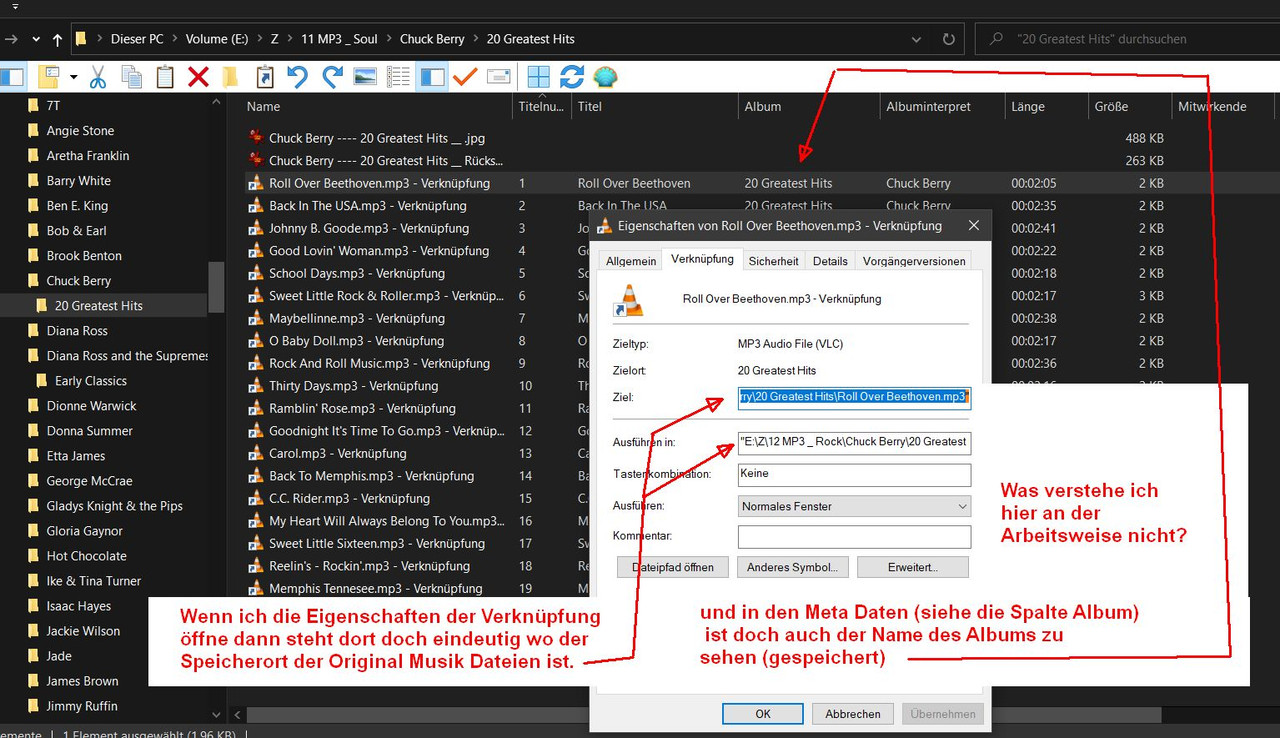This screenshot has width=1280, height=738.
Task: Switch to the Allgemein tab
Action: pyautogui.click(x=631, y=261)
